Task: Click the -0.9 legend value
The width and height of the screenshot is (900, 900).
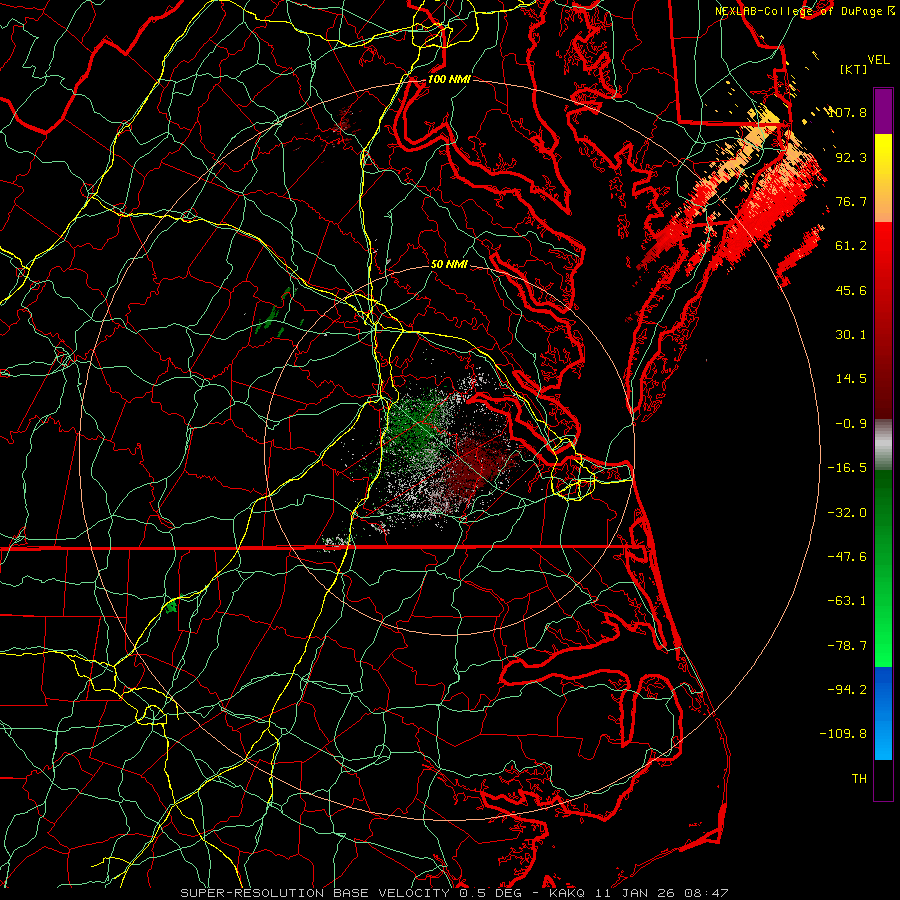Action: [x=852, y=424]
